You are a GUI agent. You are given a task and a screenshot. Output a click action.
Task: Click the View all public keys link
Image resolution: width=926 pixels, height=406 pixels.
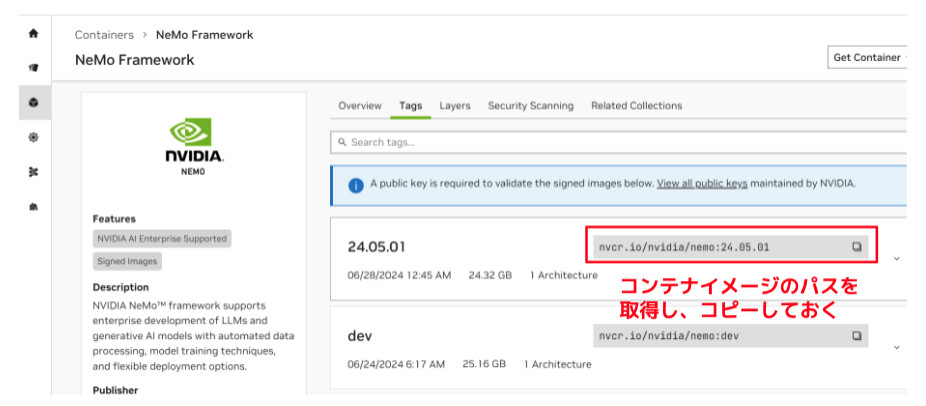[x=702, y=184]
